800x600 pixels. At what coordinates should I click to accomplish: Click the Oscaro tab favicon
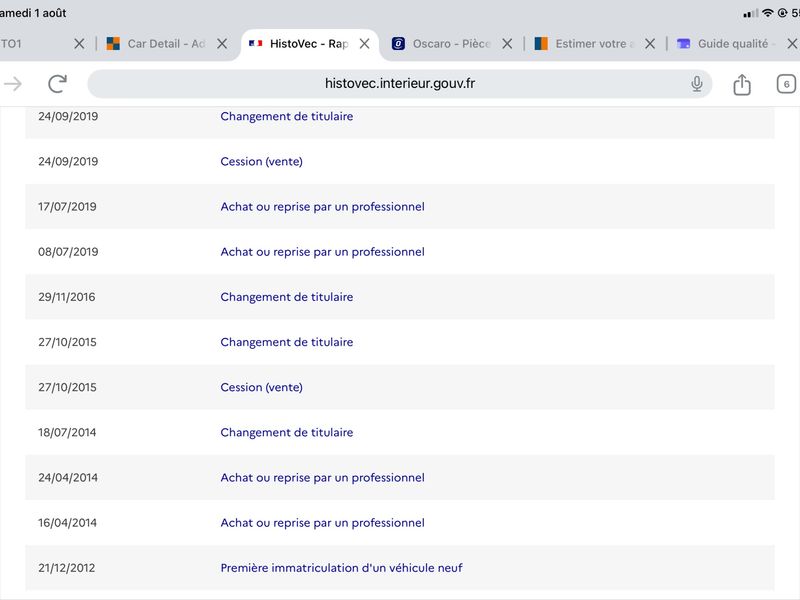coord(398,44)
